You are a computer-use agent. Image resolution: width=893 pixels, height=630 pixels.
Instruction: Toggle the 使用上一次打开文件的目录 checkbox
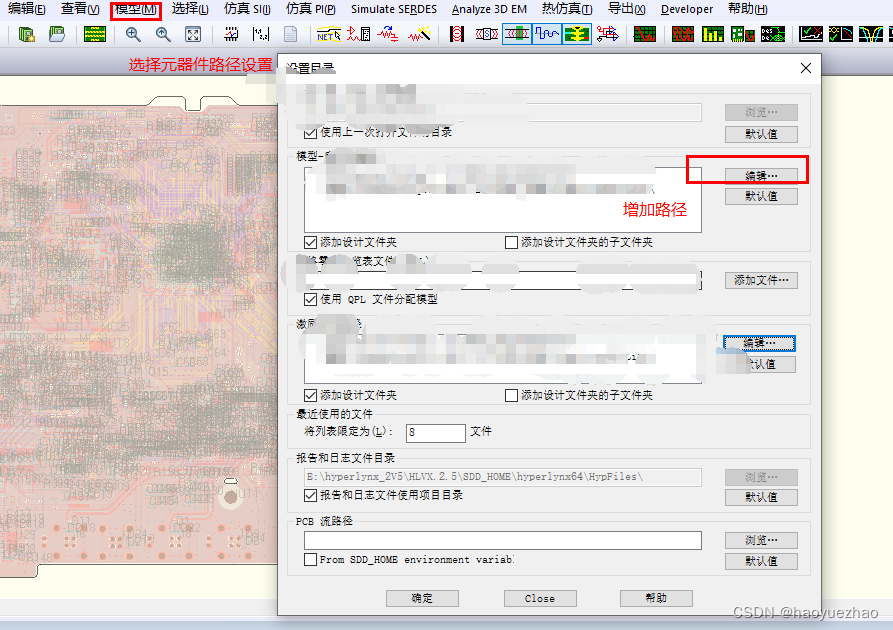310,133
